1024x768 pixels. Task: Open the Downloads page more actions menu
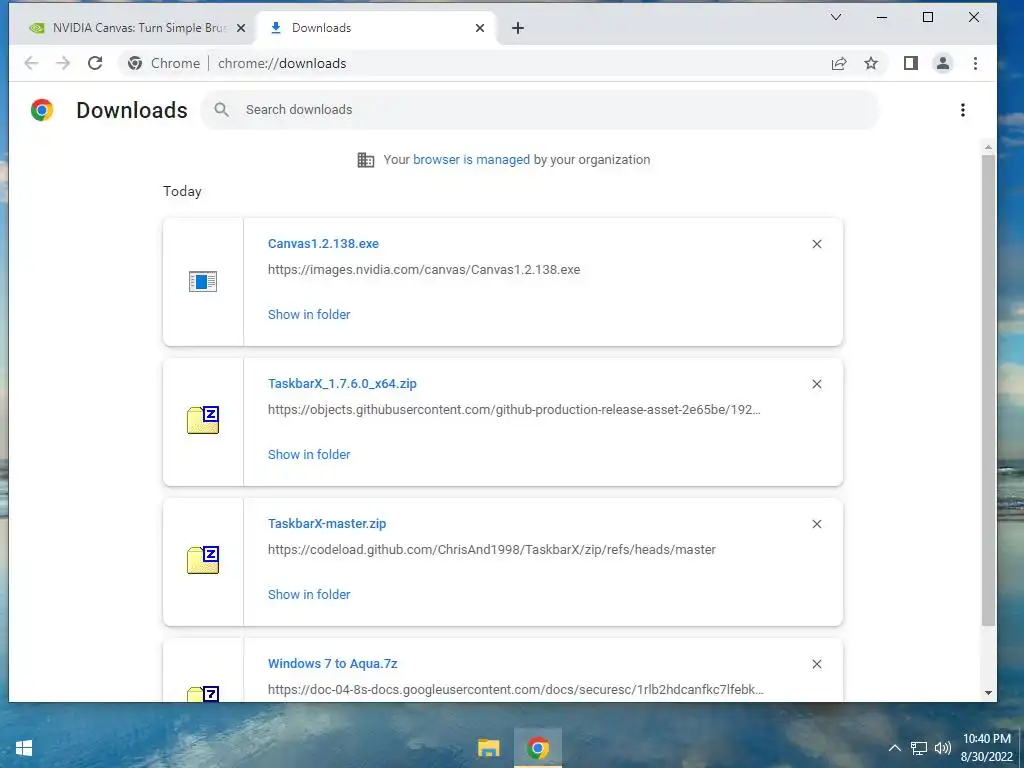click(x=963, y=110)
